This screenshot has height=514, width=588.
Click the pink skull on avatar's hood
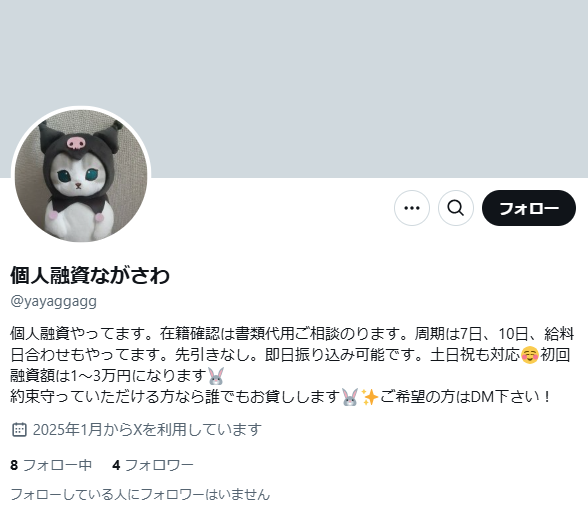pos(76,142)
